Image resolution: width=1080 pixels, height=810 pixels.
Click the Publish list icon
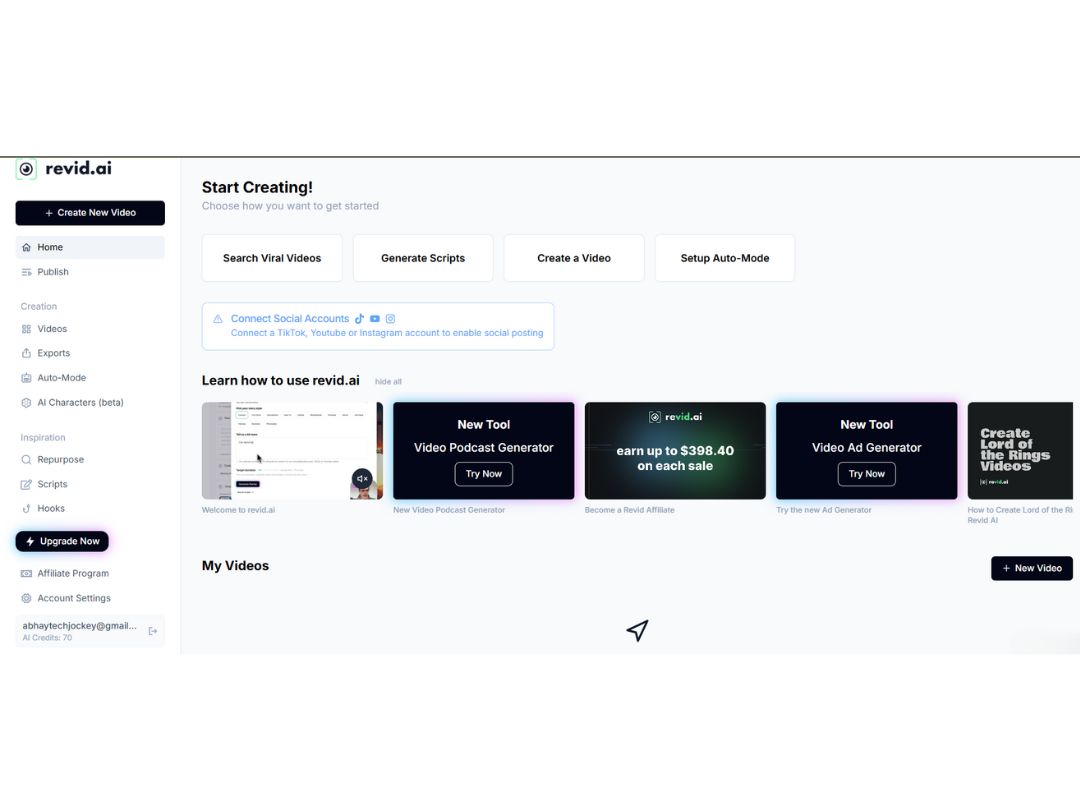pyautogui.click(x=26, y=272)
